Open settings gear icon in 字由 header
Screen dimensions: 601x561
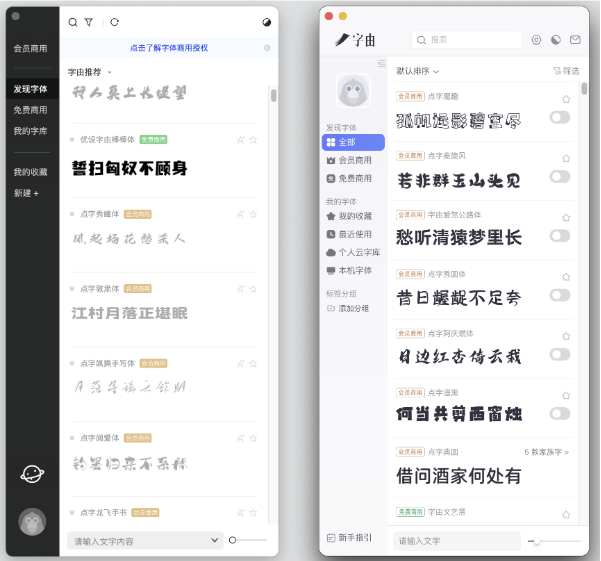(x=536, y=40)
